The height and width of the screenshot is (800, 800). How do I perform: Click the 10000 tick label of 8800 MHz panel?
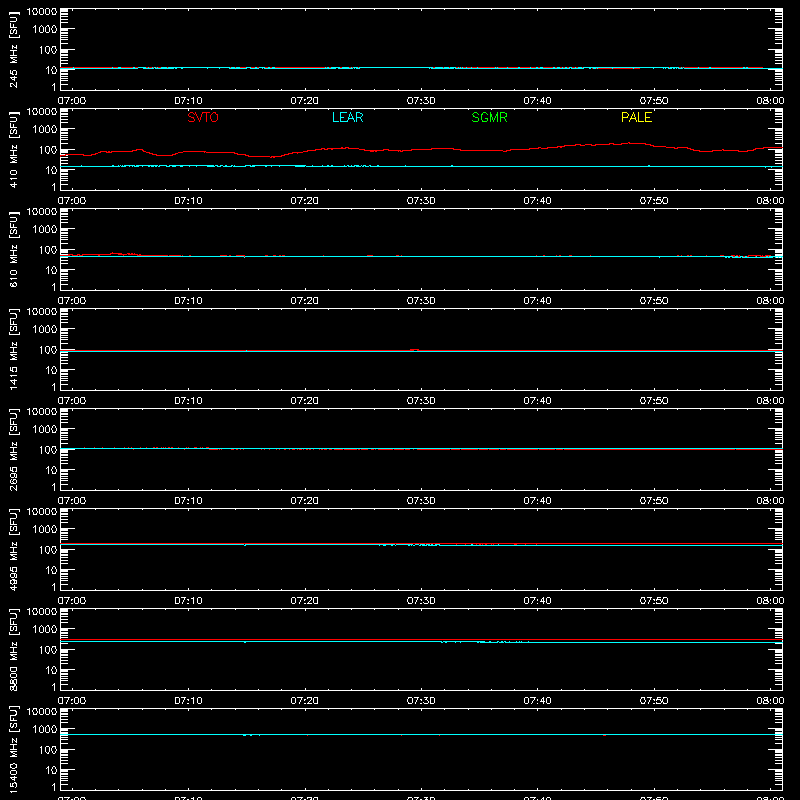coord(42,612)
